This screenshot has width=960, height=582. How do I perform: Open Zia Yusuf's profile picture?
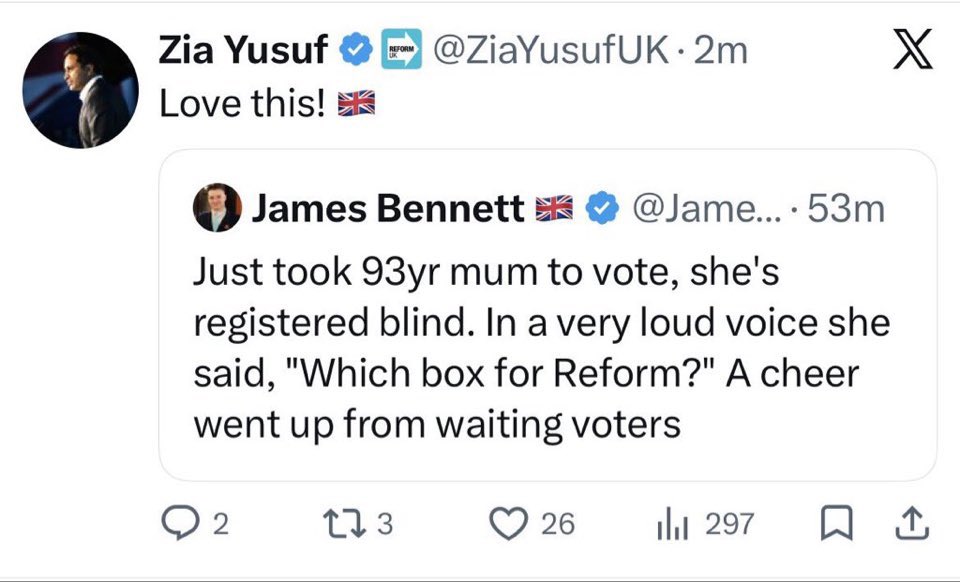point(80,97)
